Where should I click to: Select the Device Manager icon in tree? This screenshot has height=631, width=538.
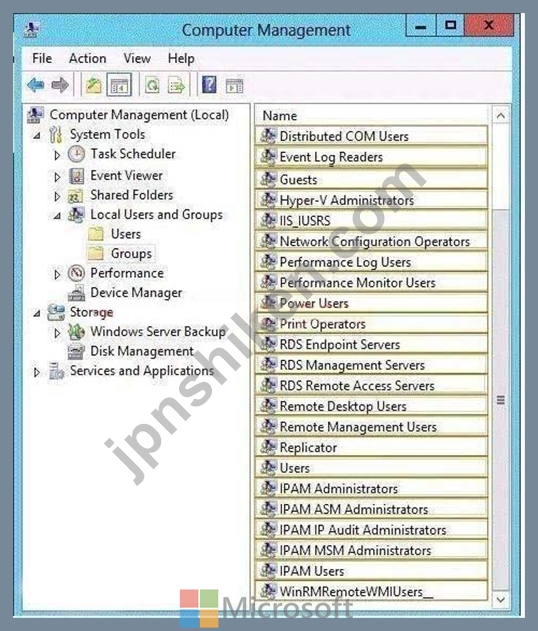pyautogui.click(x=76, y=293)
